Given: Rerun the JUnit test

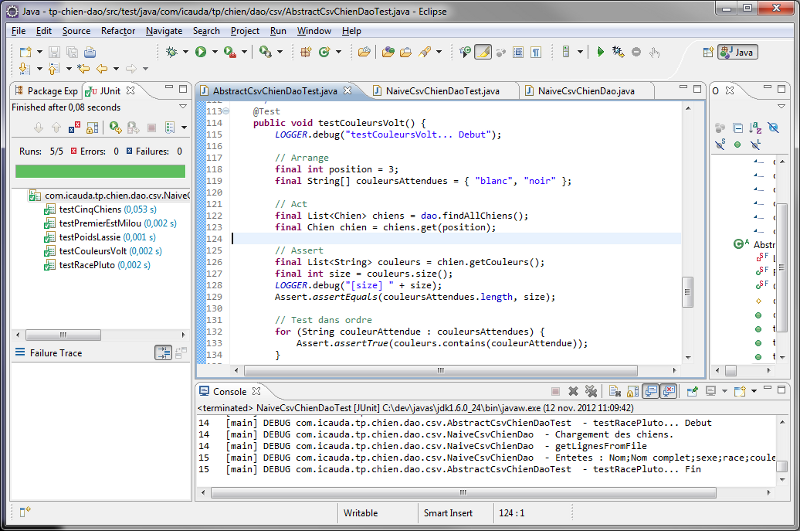Looking at the screenshot, I should coord(116,127).
